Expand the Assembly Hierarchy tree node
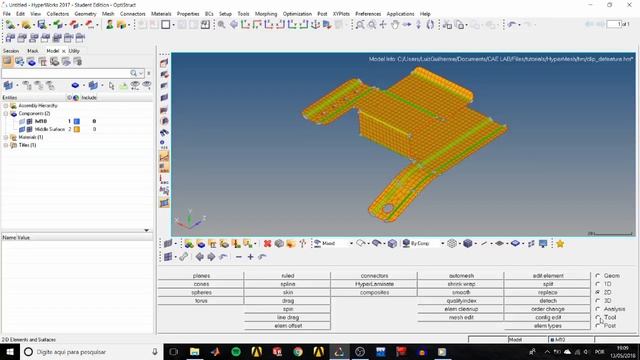Screen dimensions: 640x360 pyautogui.click(x=6, y=106)
